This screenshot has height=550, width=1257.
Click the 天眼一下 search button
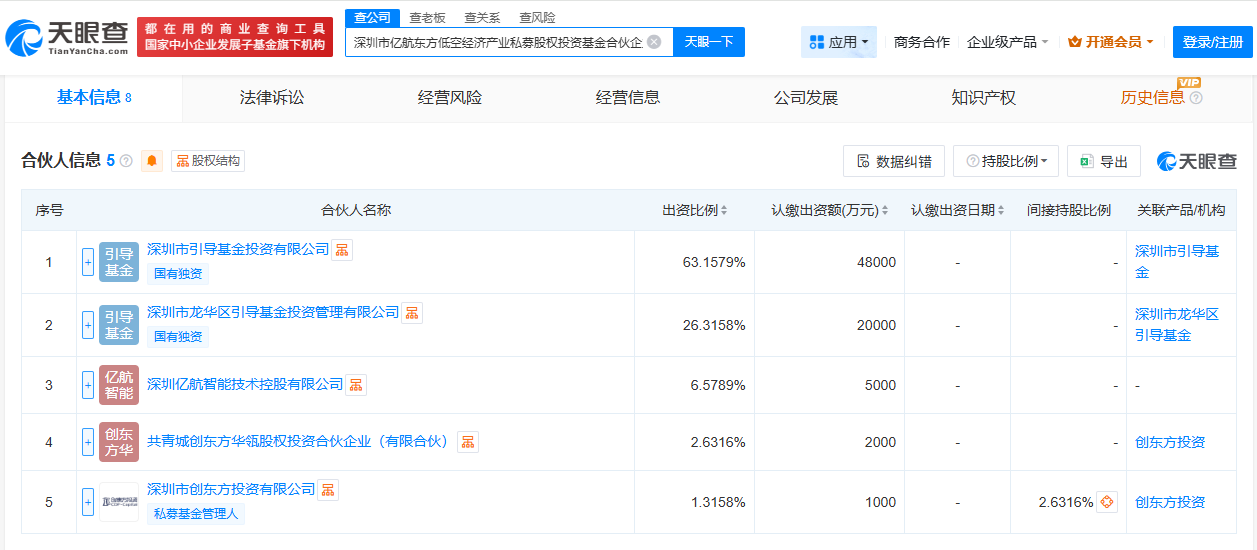click(x=708, y=42)
